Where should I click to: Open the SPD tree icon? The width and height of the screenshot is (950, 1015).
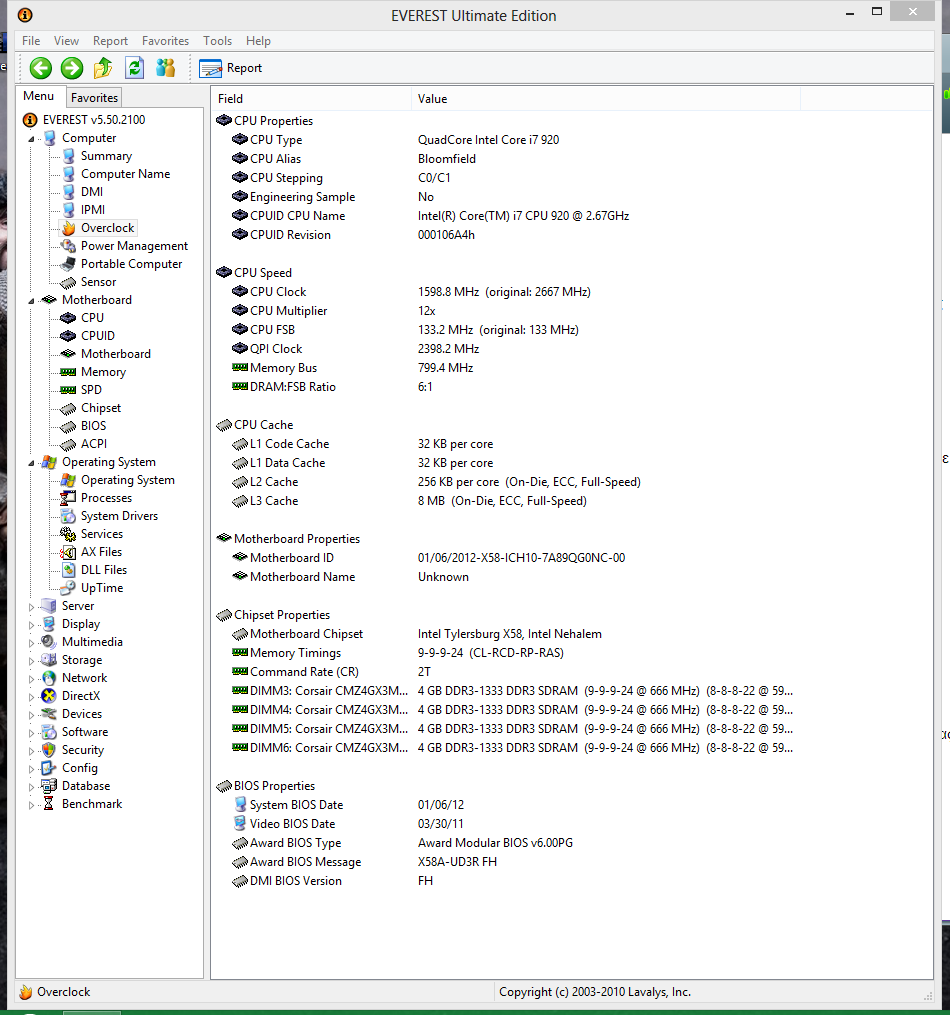click(x=68, y=390)
